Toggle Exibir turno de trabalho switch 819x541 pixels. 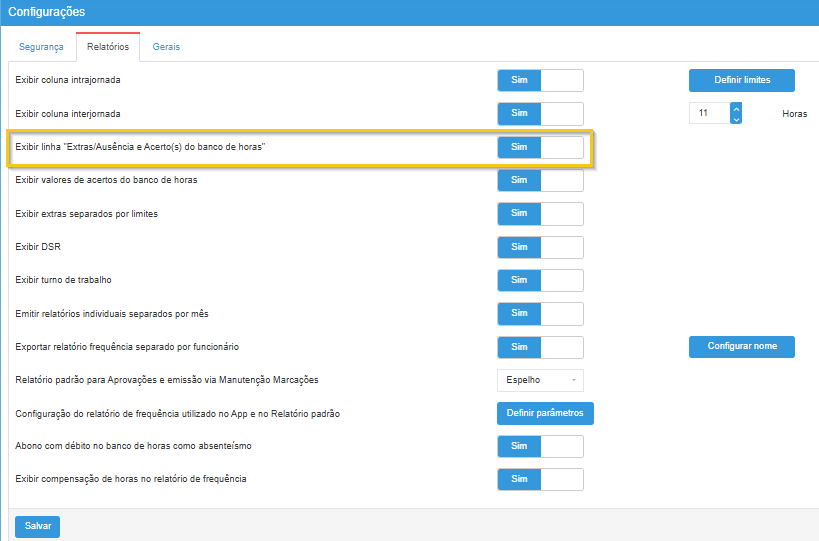[x=540, y=280]
